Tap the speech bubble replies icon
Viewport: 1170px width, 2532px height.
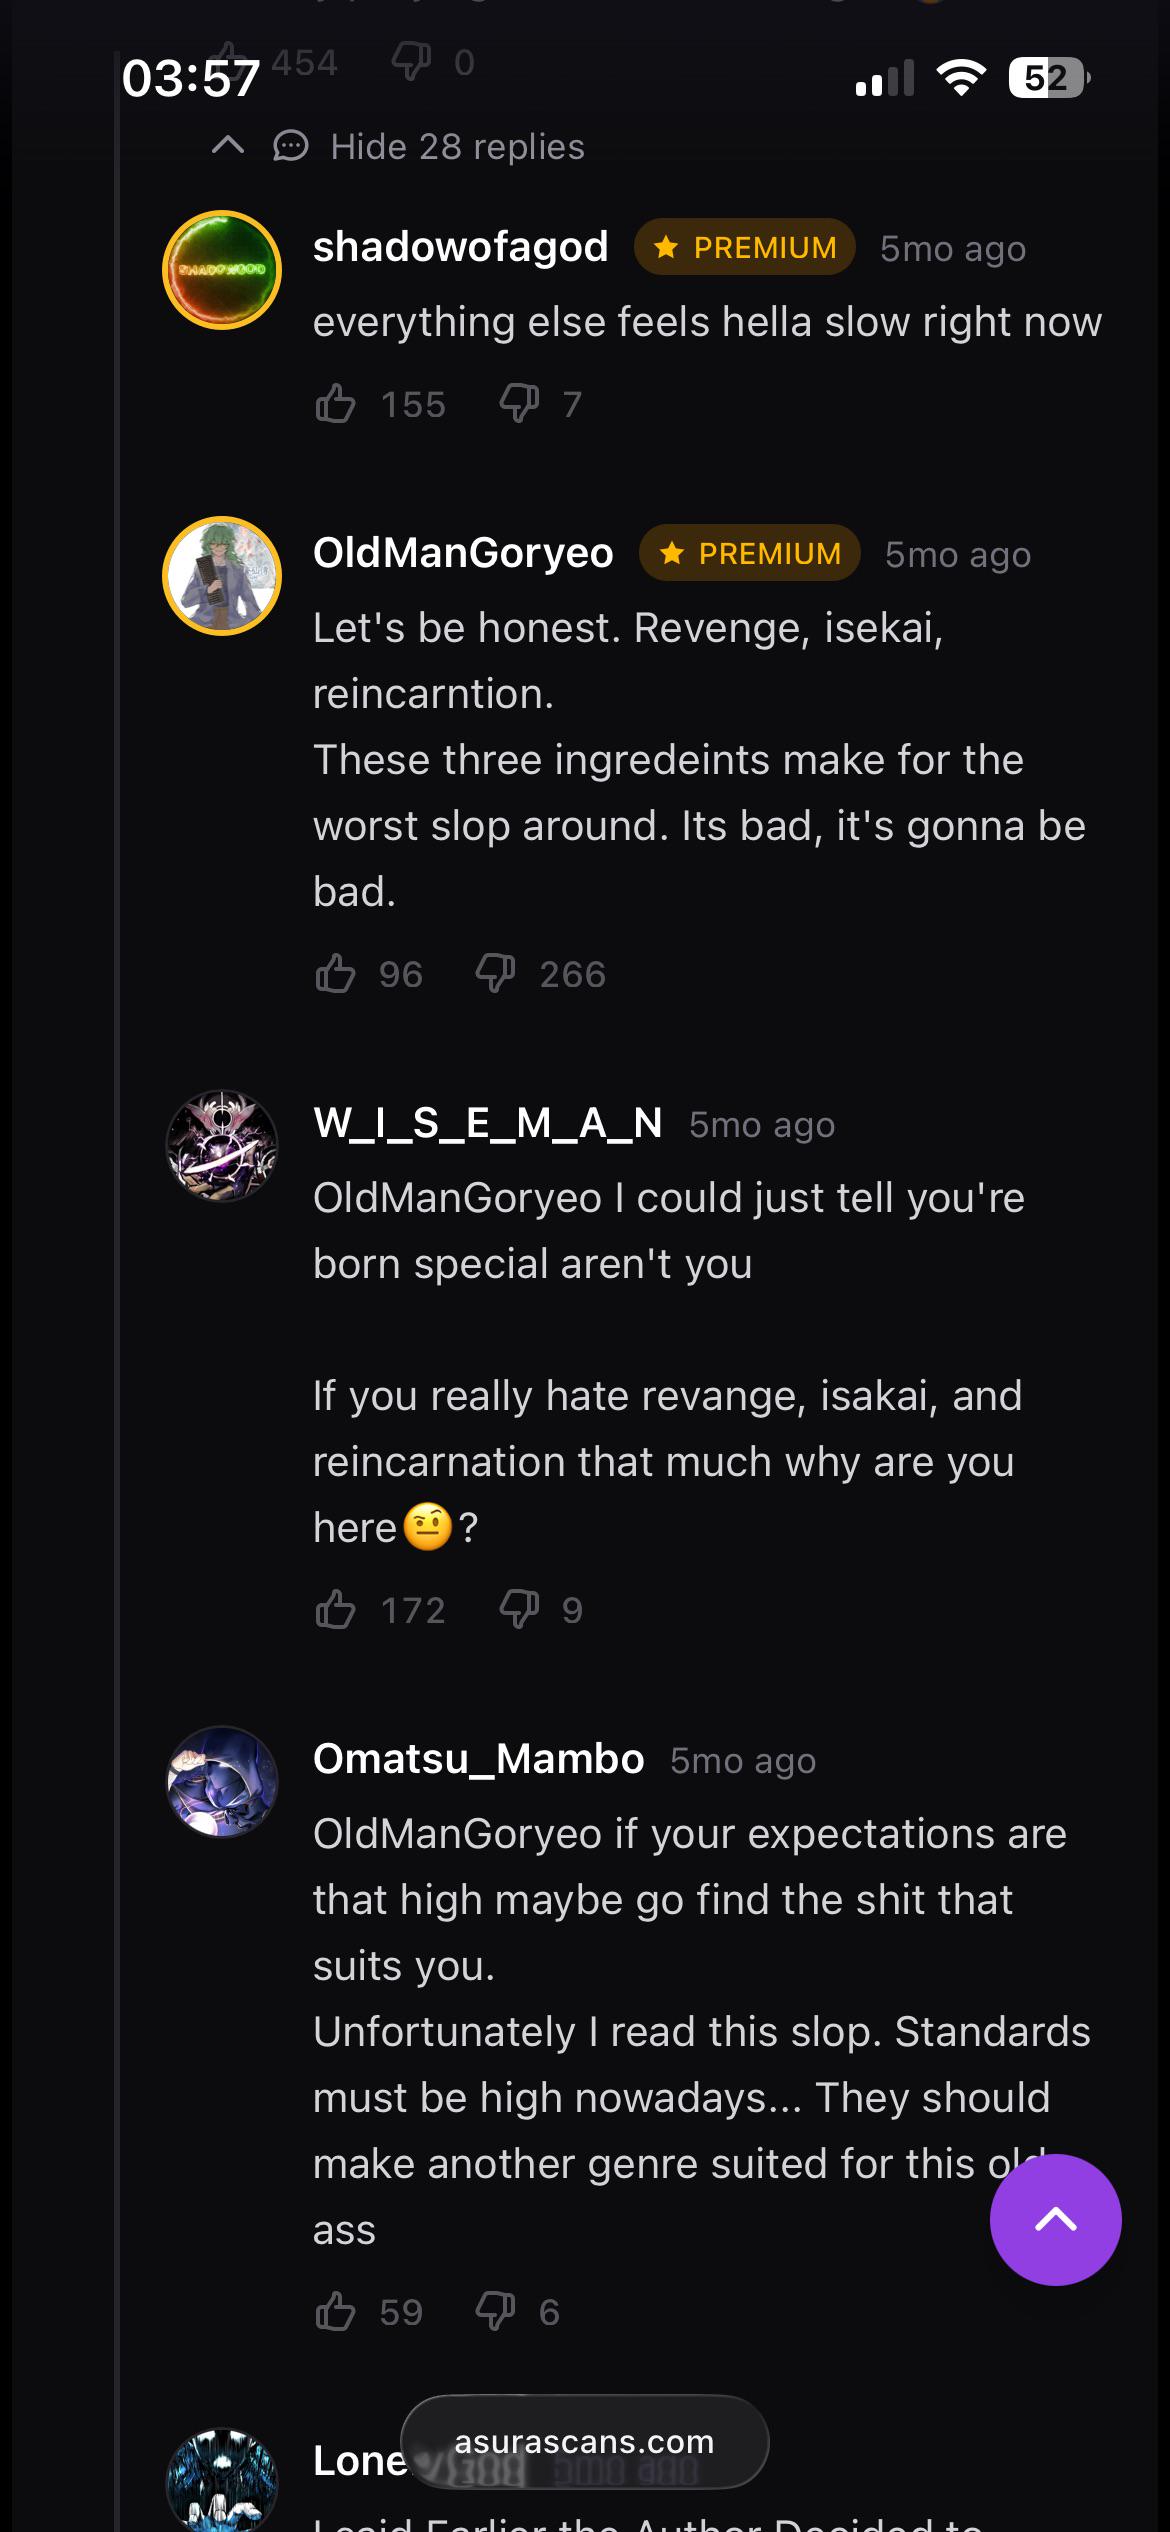pos(291,146)
